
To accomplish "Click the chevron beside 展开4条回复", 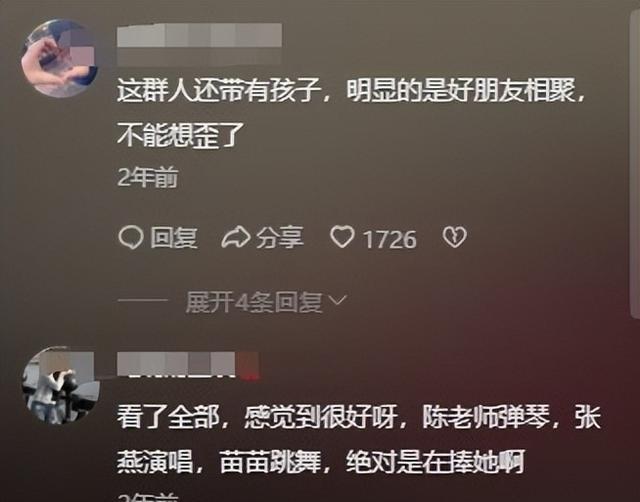I will tap(338, 301).
